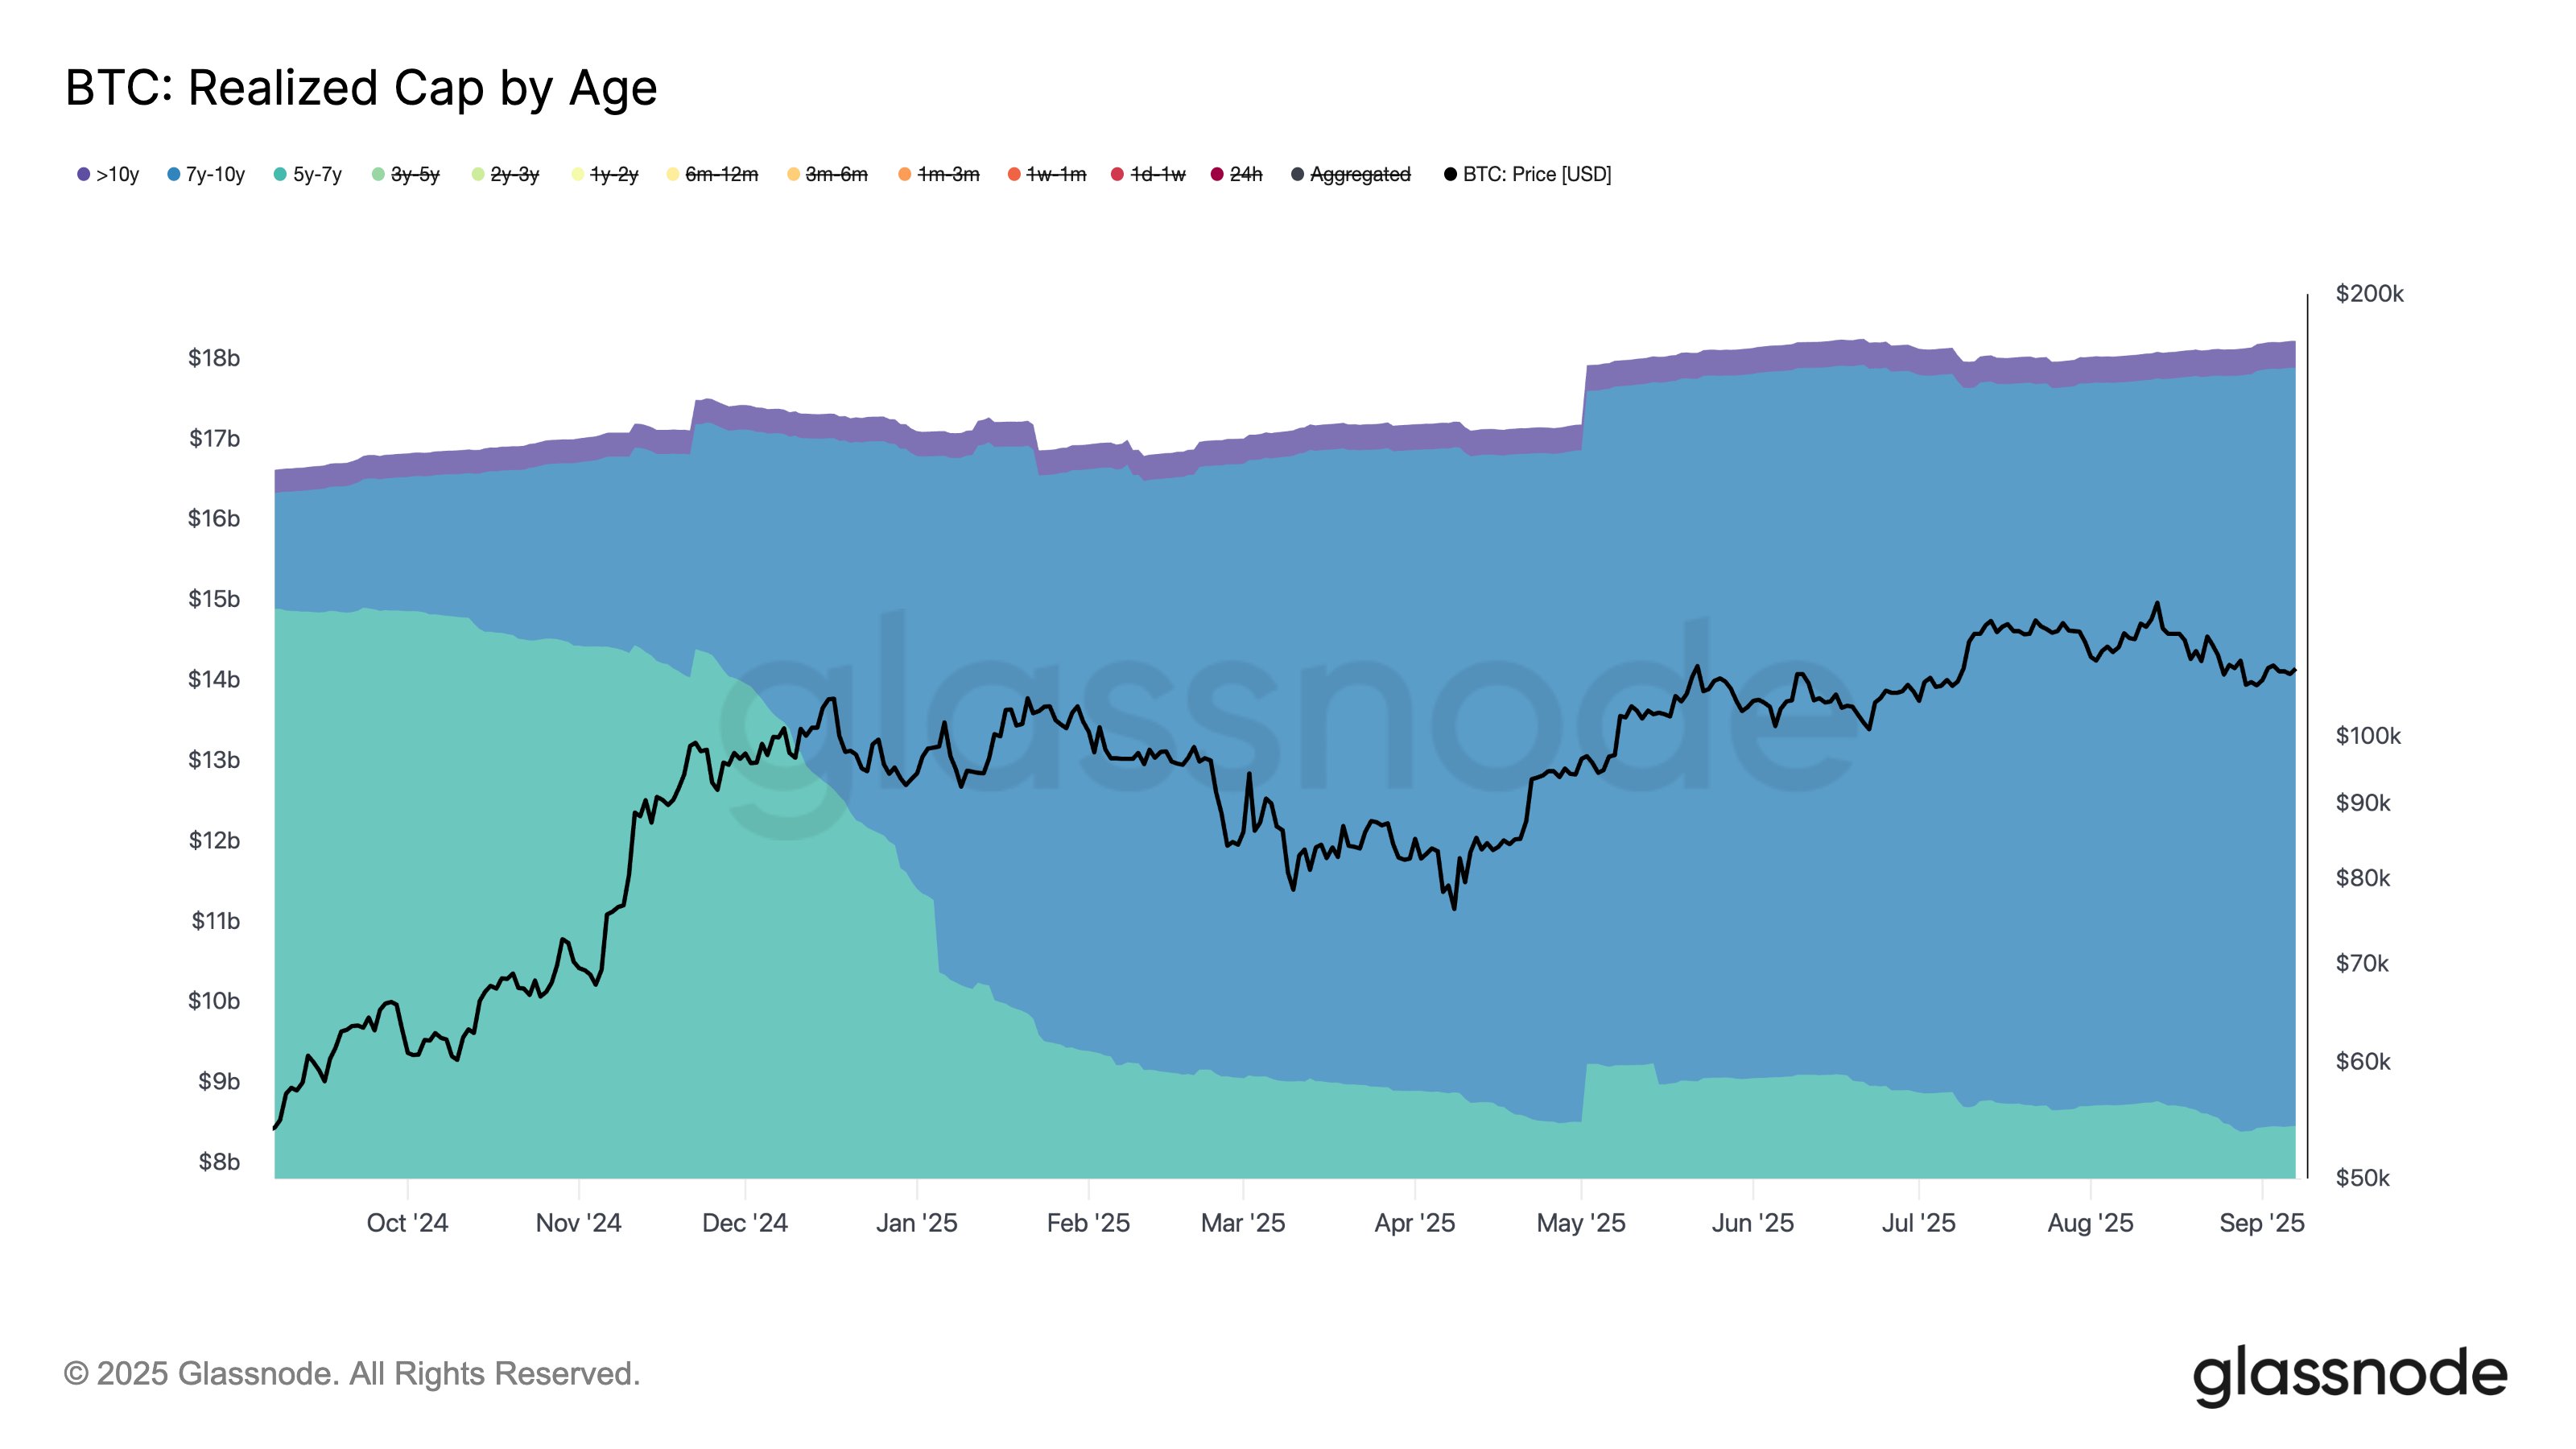This screenshot has width=2576, height=1449.
Task: Click the orange 1m-3m legend dot
Action: tap(905, 175)
